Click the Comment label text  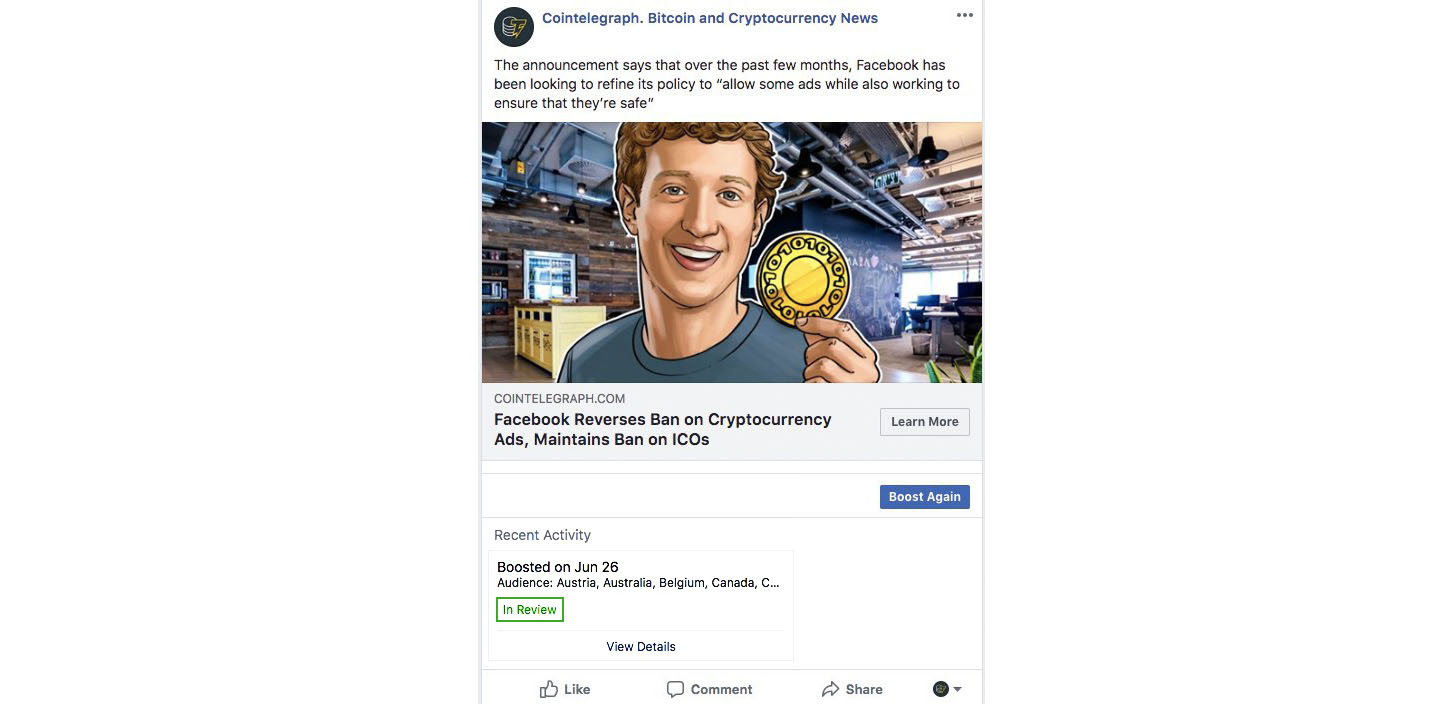721,689
